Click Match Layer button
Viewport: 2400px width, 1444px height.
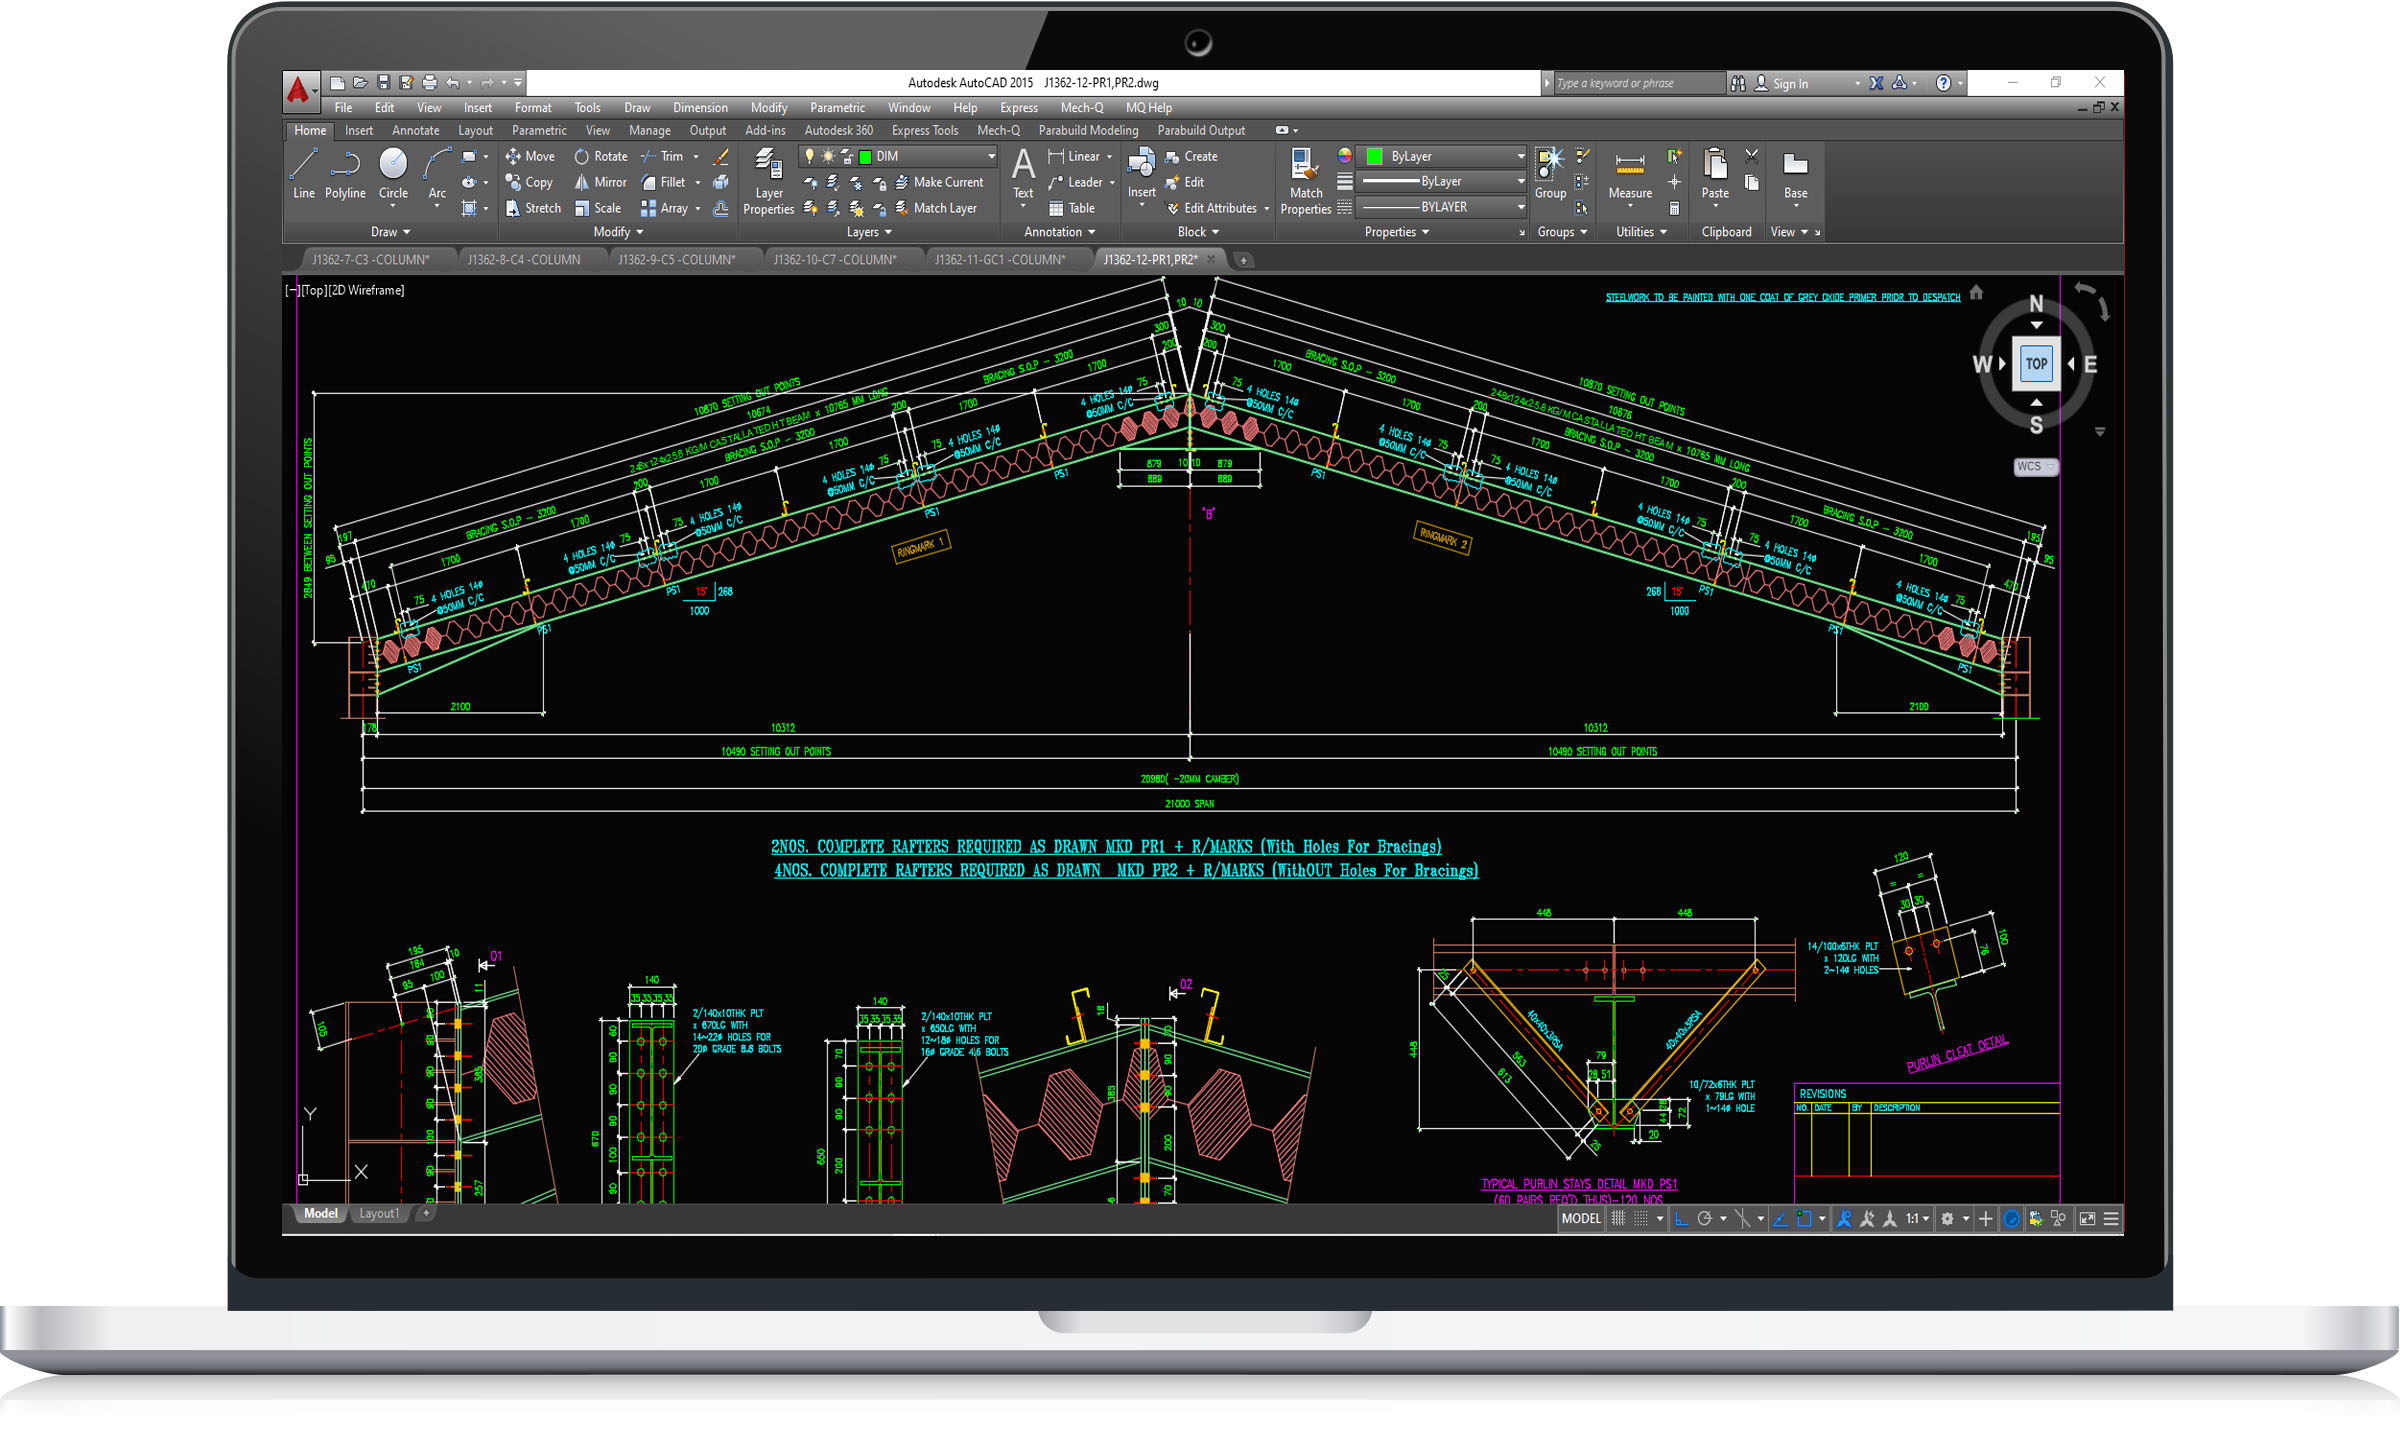coord(935,208)
